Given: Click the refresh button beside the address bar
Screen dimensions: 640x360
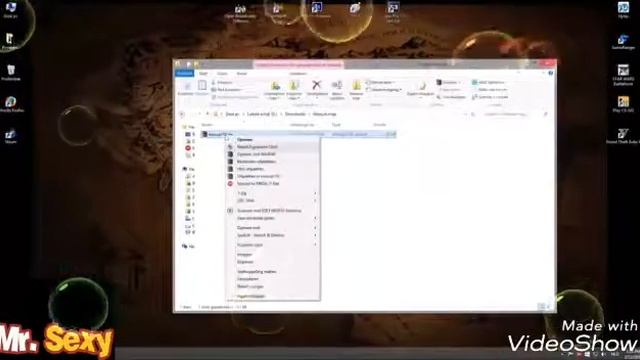Looking at the screenshot, I should (x=473, y=114).
